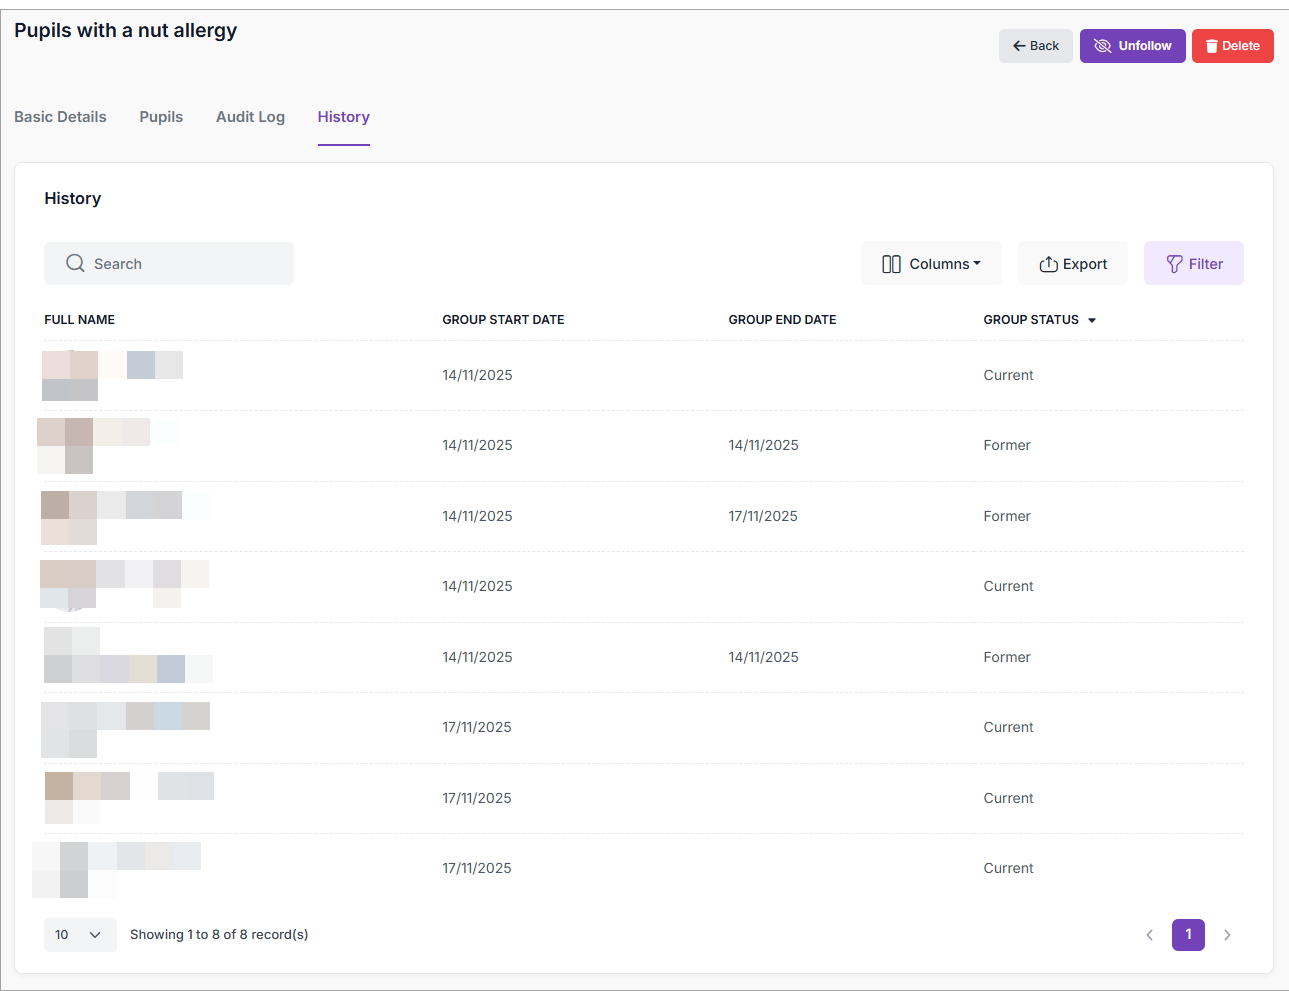Sort by Group End Date header

pos(782,320)
